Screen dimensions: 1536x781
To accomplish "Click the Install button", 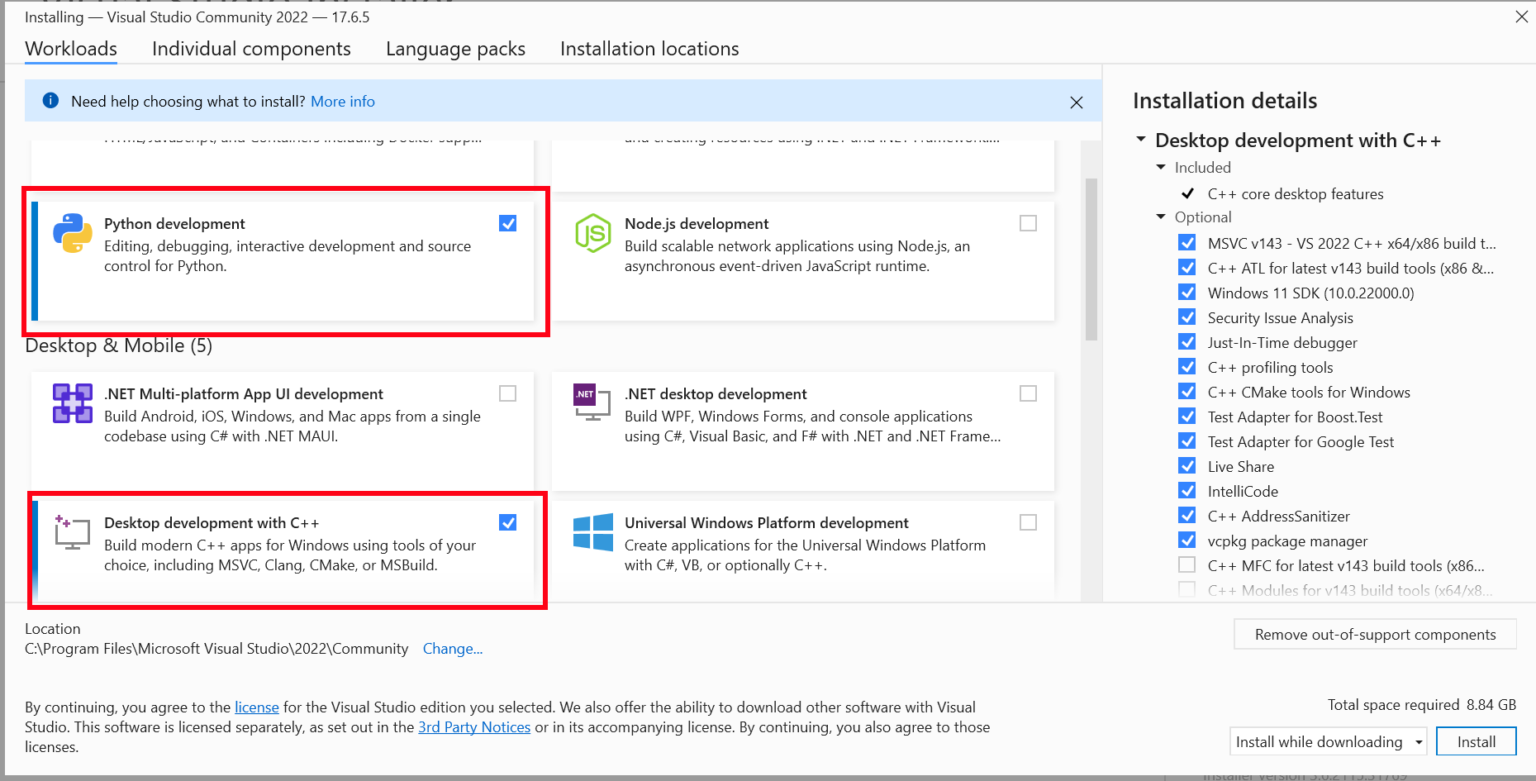I will (1476, 742).
